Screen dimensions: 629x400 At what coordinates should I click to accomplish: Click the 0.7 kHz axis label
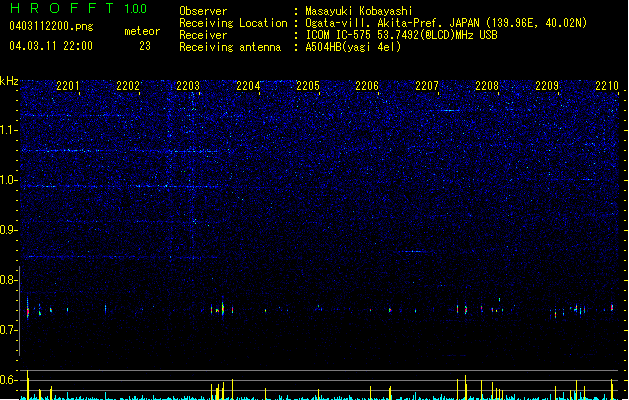[x=9, y=330]
